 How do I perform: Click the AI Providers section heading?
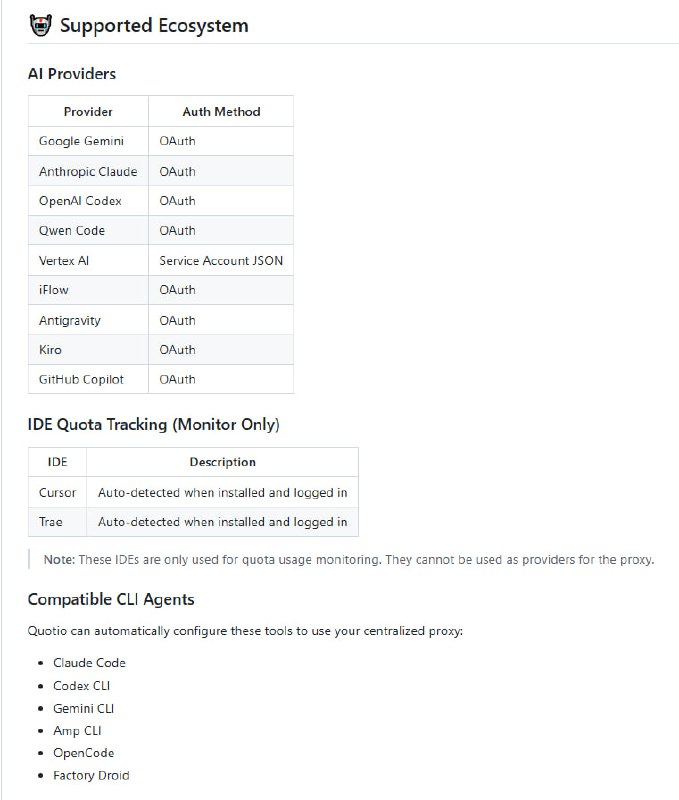coord(72,73)
